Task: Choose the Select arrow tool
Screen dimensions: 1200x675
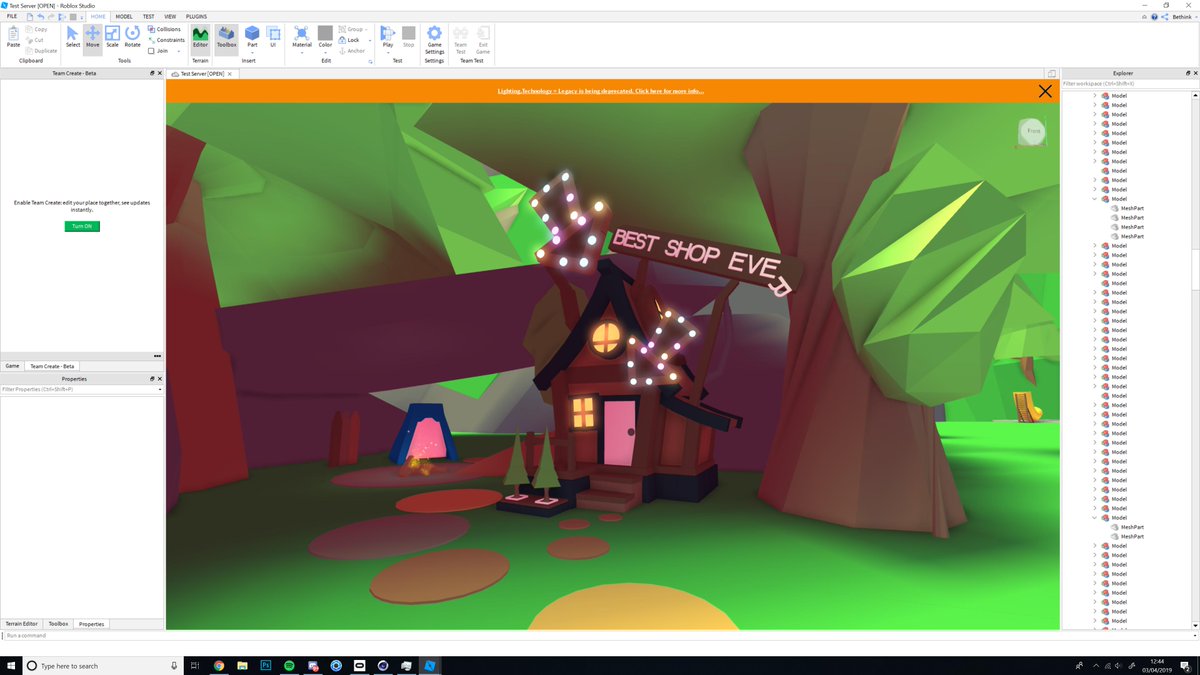Action: tap(73, 37)
